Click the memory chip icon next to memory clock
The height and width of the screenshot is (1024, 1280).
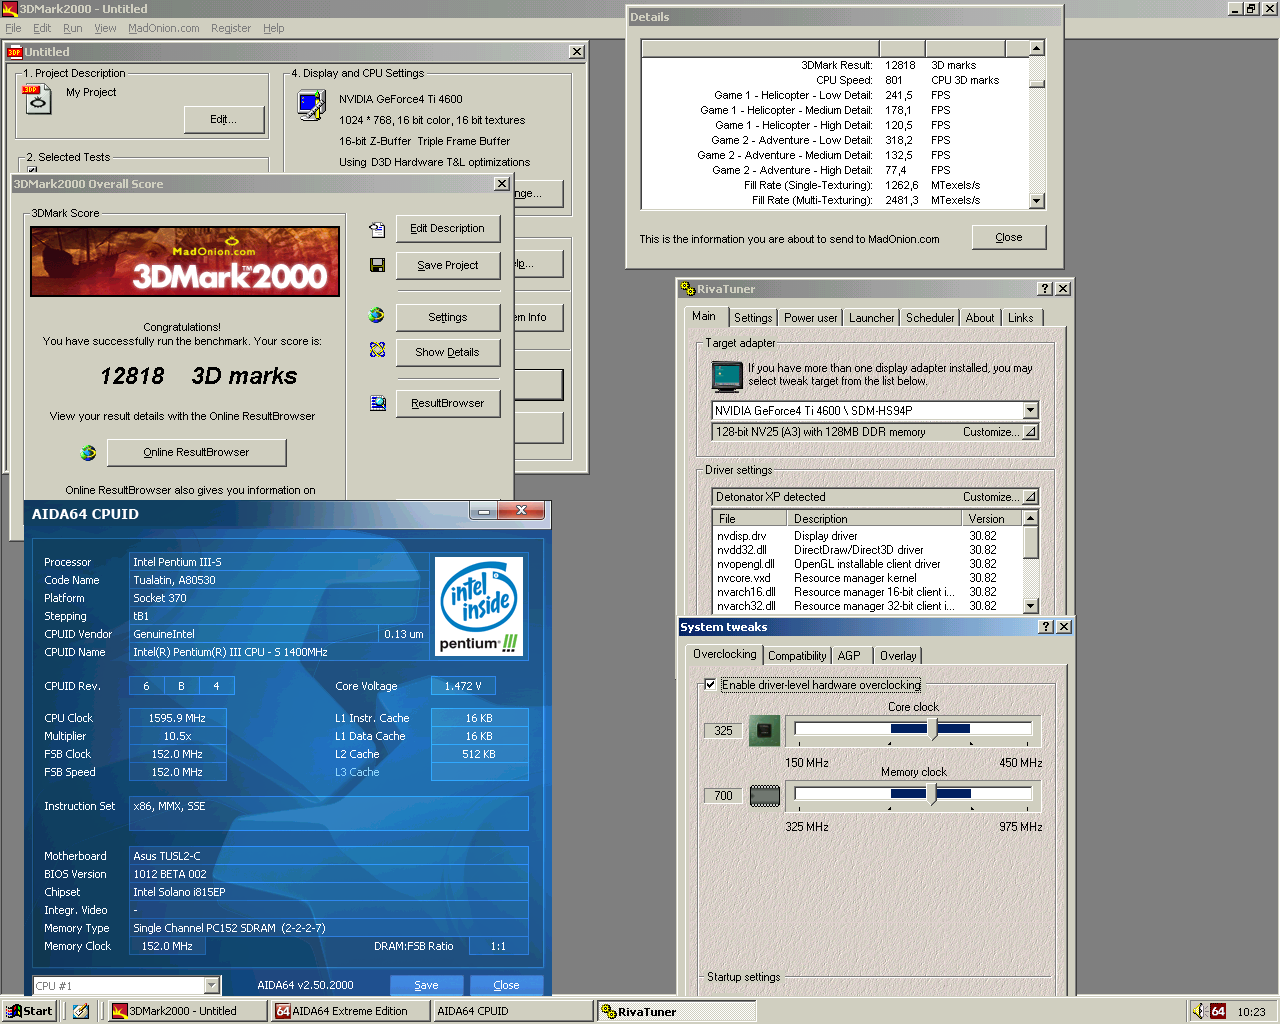[765, 796]
